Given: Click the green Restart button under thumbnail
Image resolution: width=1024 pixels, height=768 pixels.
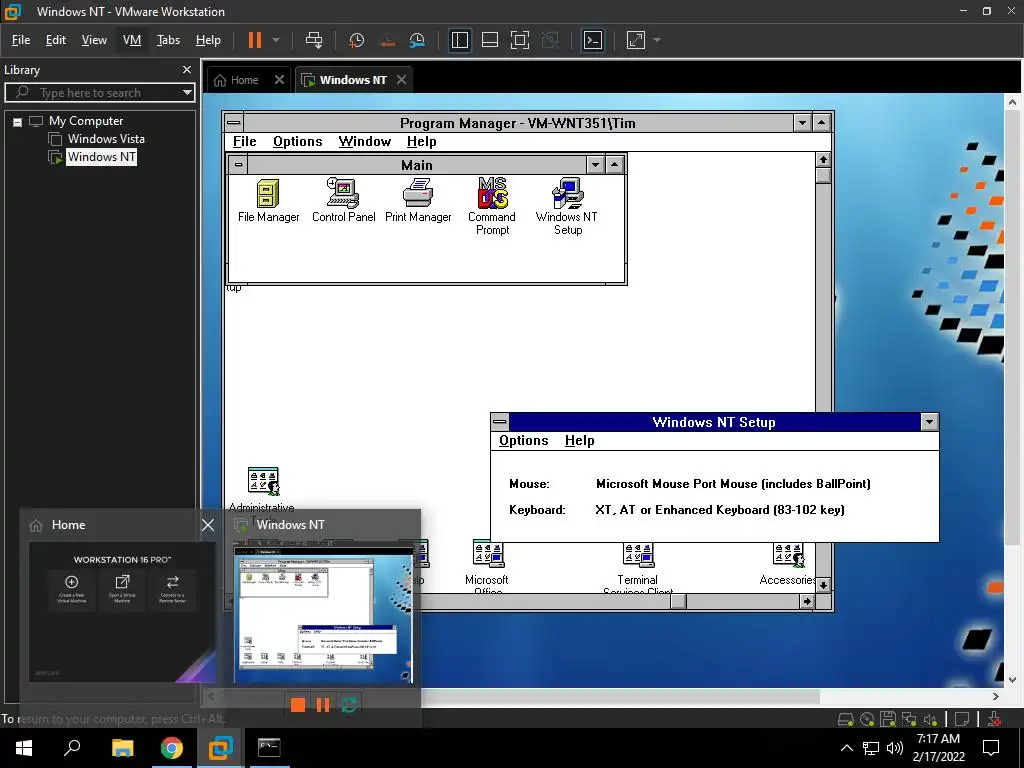Looking at the screenshot, I should tap(349, 705).
